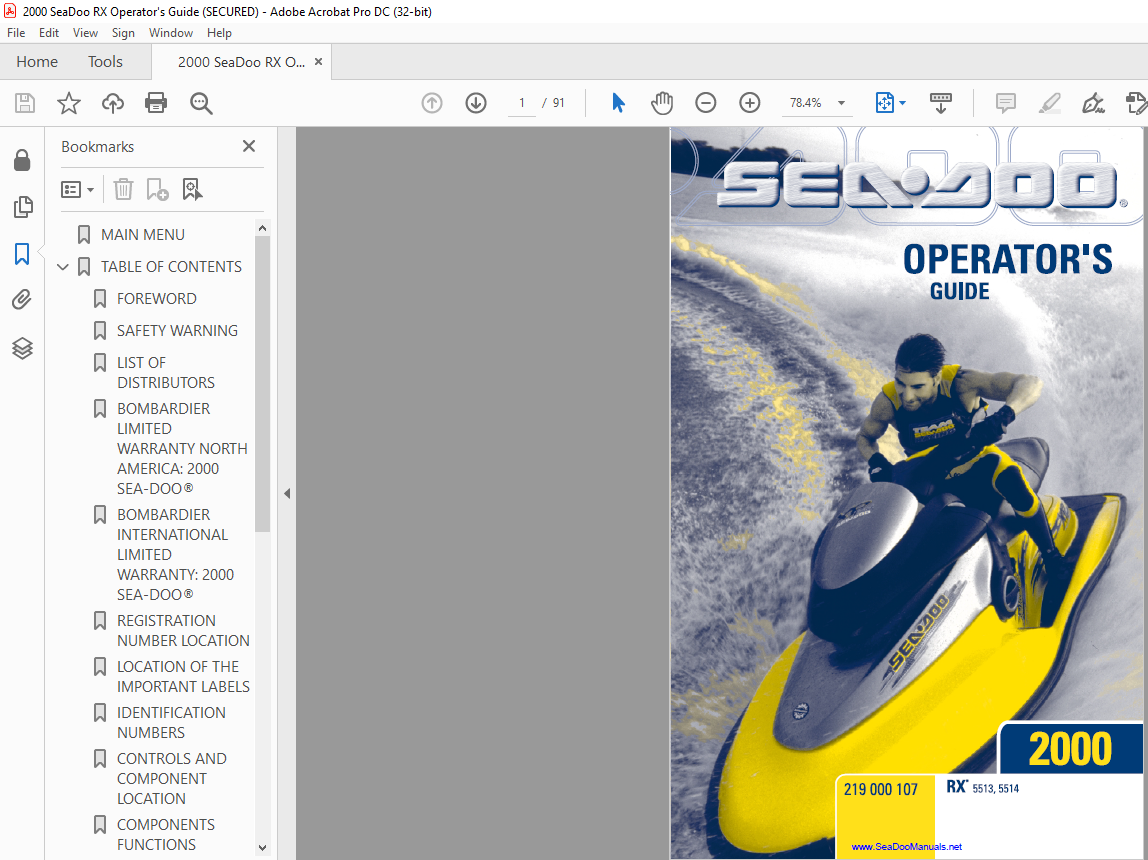Open the fit page options dropdown arrow
The height and width of the screenshot is (860, 1148).
click(x=902, y=103)
